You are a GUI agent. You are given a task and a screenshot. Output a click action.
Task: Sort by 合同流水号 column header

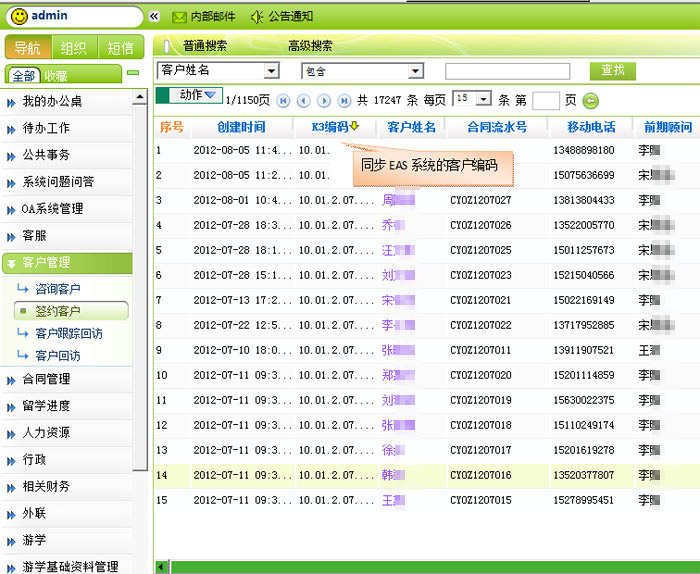[x=497, y=127]
